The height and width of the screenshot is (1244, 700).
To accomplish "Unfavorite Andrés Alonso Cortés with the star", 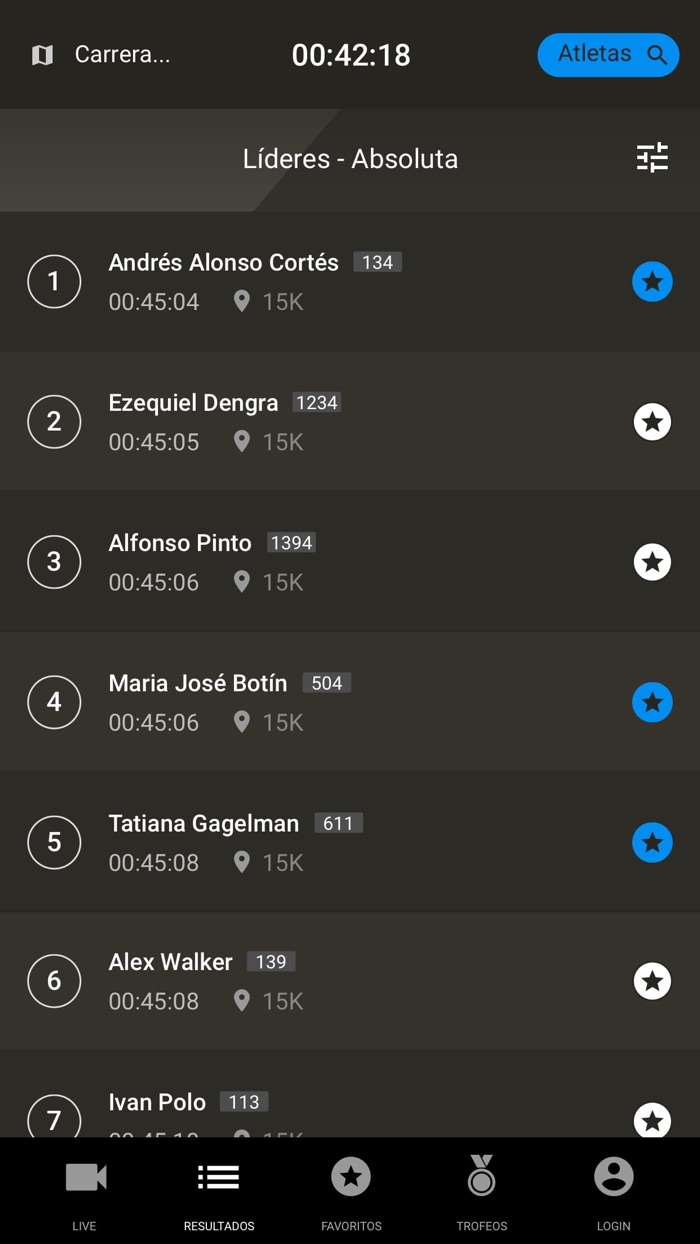I will coord(652,282).
